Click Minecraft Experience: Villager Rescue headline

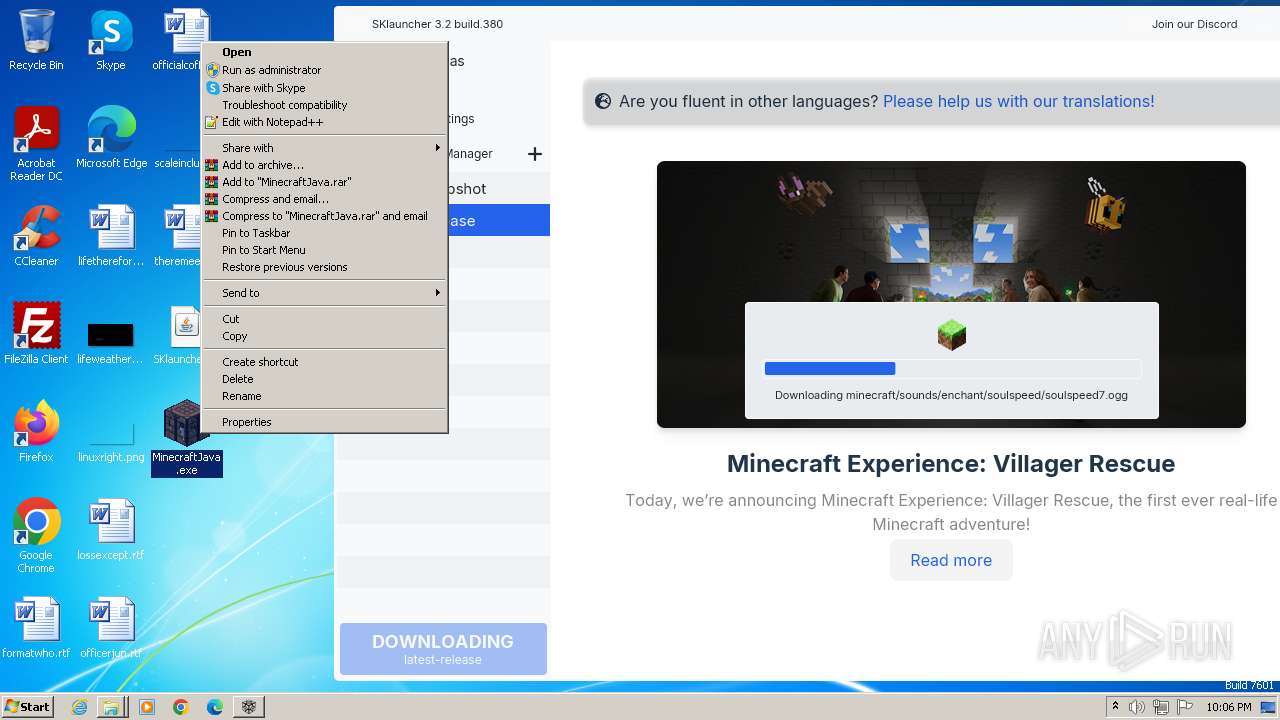[x=951, y=464]
